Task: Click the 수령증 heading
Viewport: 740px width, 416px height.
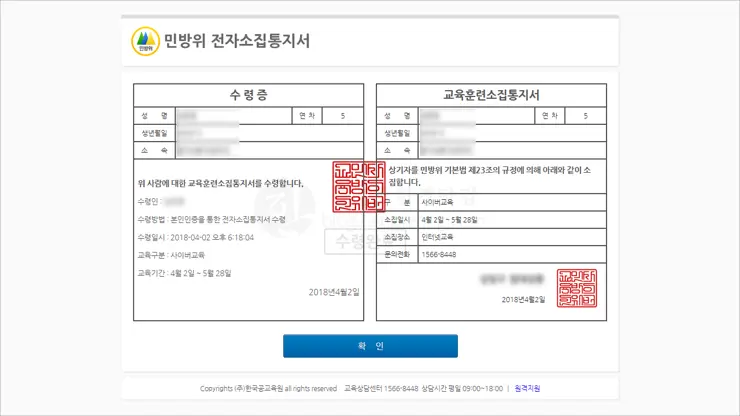Action: pos(249,95)
